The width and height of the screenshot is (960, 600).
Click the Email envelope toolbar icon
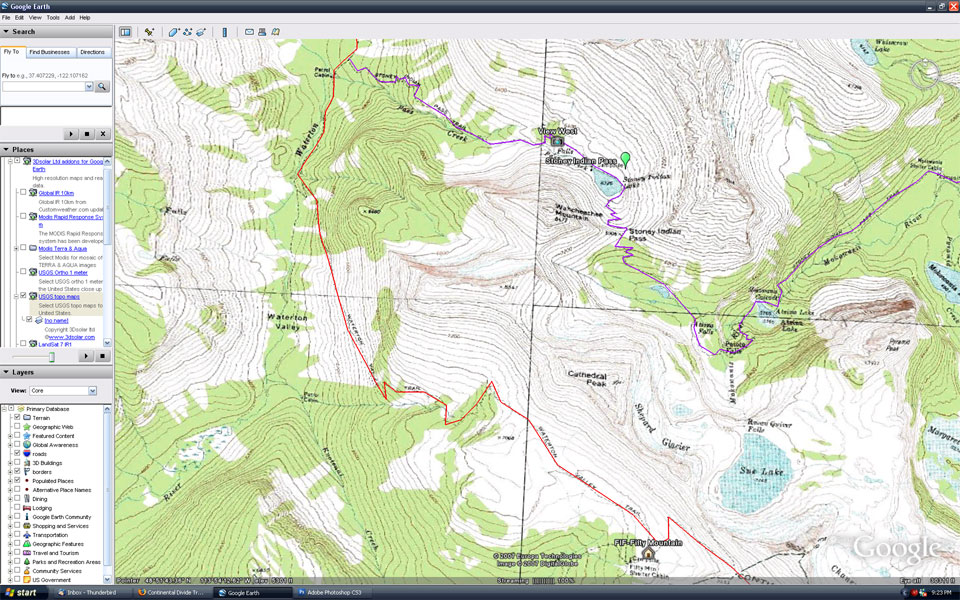(x=249, y=32)
